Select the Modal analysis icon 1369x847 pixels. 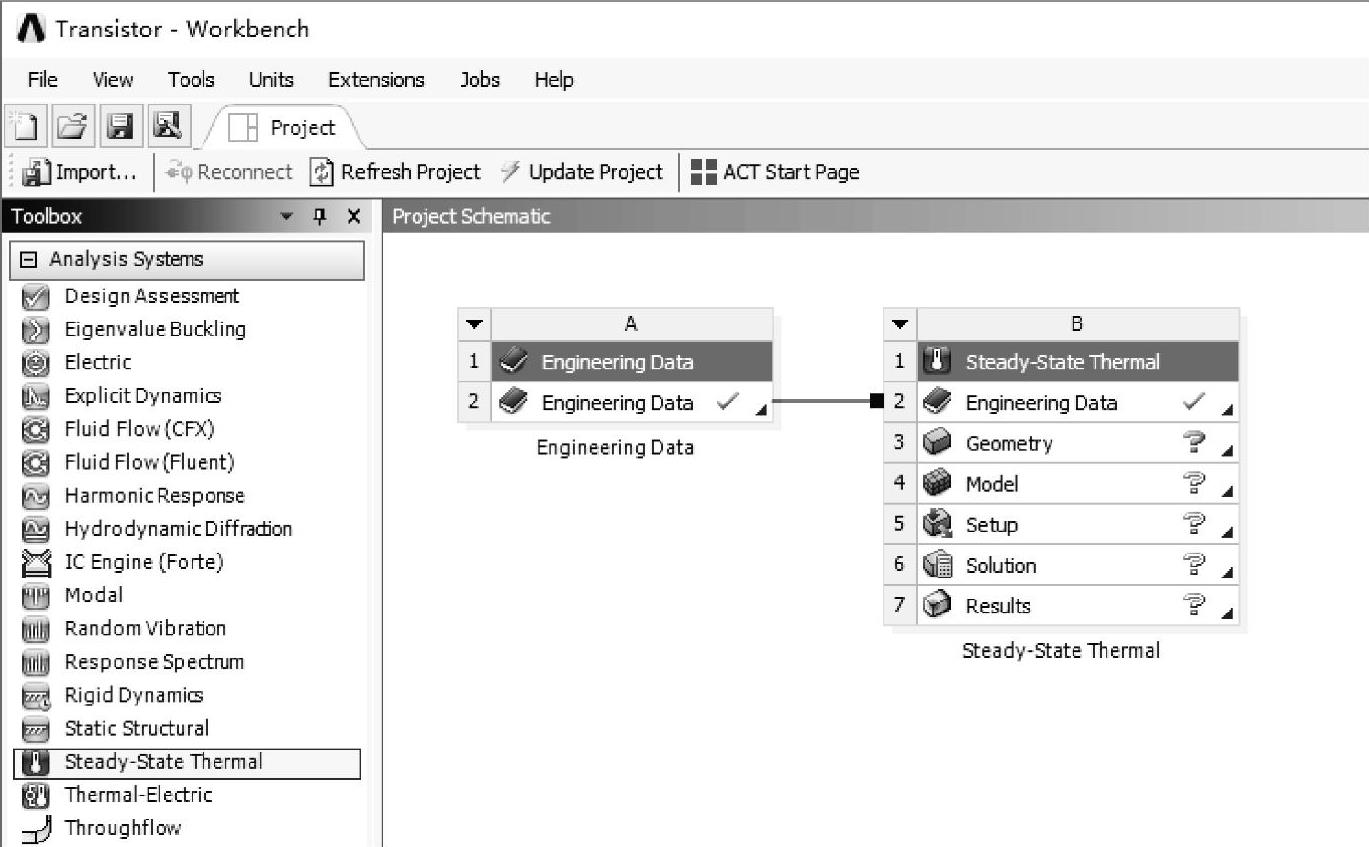coord(36,596)
